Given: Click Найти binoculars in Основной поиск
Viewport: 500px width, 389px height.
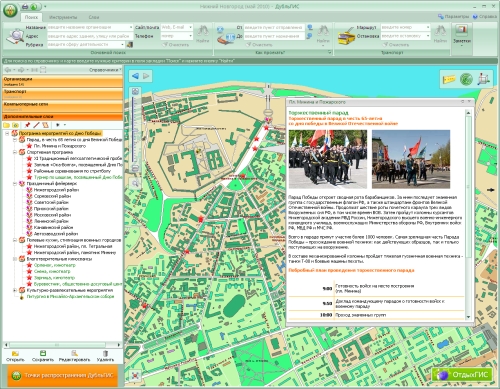Looking at the screenshot, I should [x=202, y=34].
